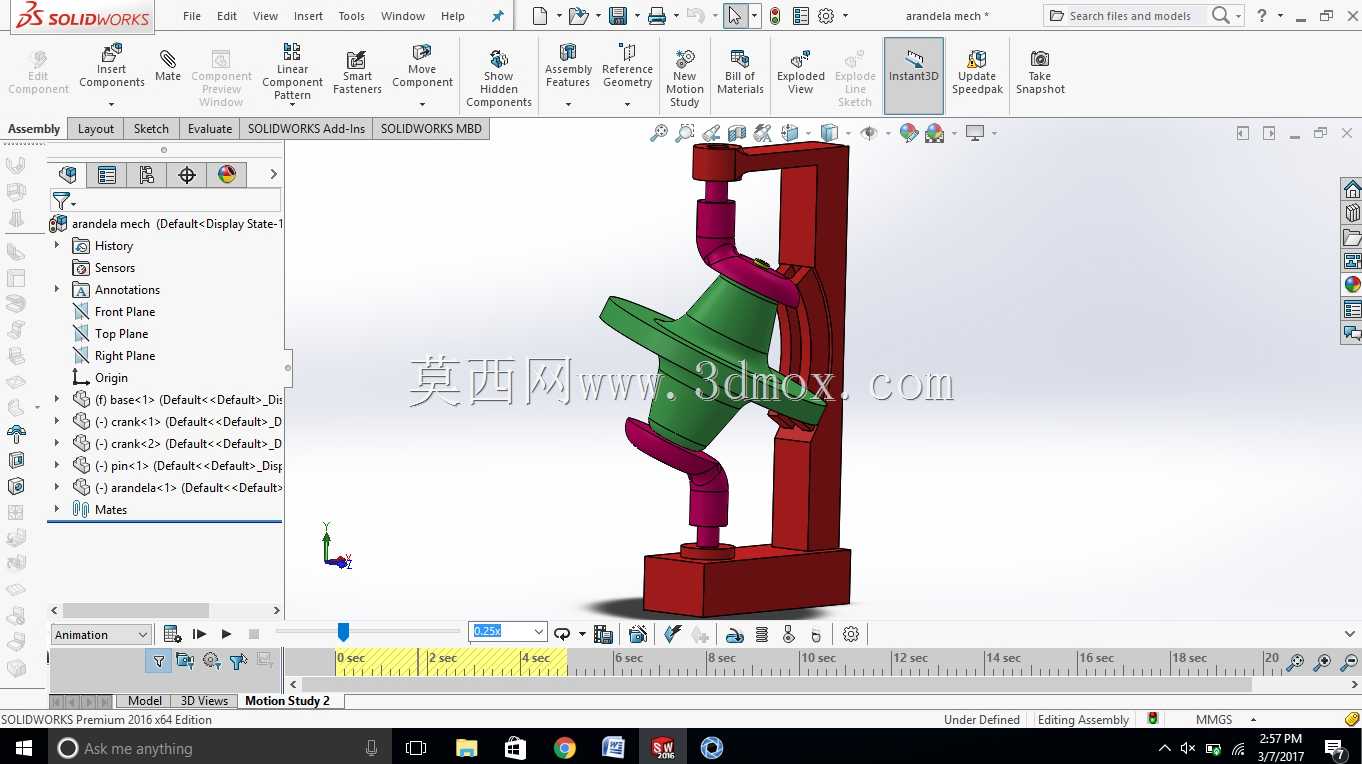
Task: Toggle Instant3D mode
Action: tap(914, 76)
